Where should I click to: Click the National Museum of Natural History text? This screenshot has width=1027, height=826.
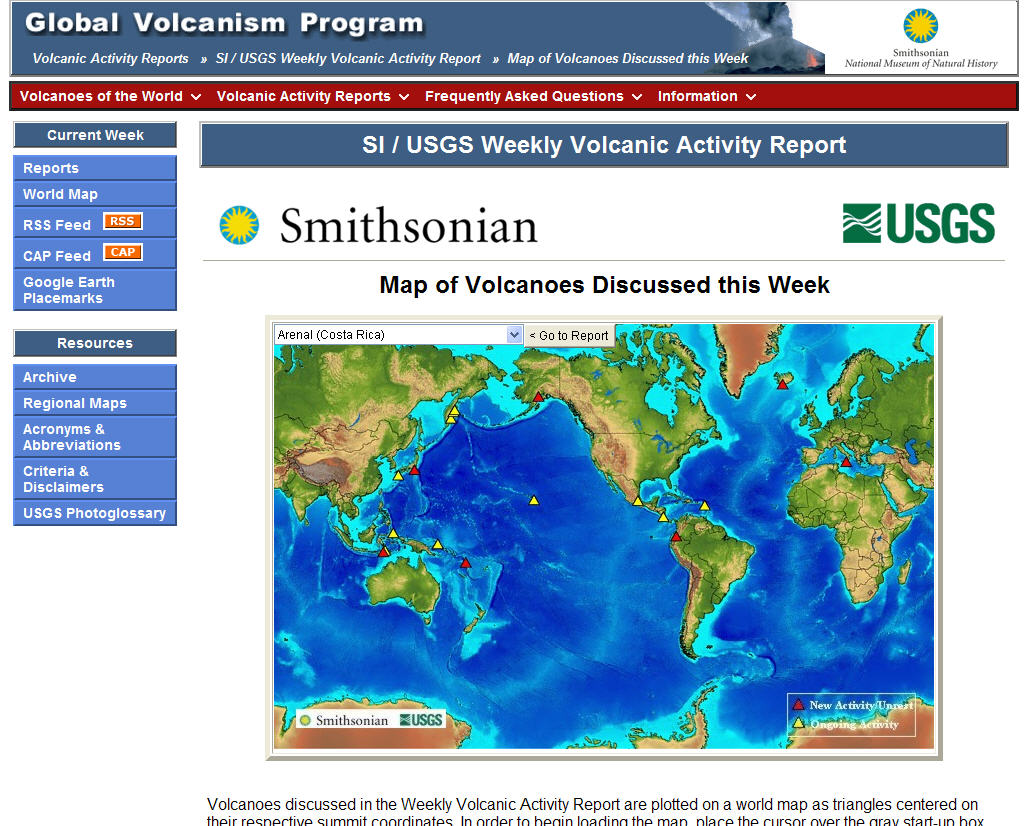click(920, 64)
